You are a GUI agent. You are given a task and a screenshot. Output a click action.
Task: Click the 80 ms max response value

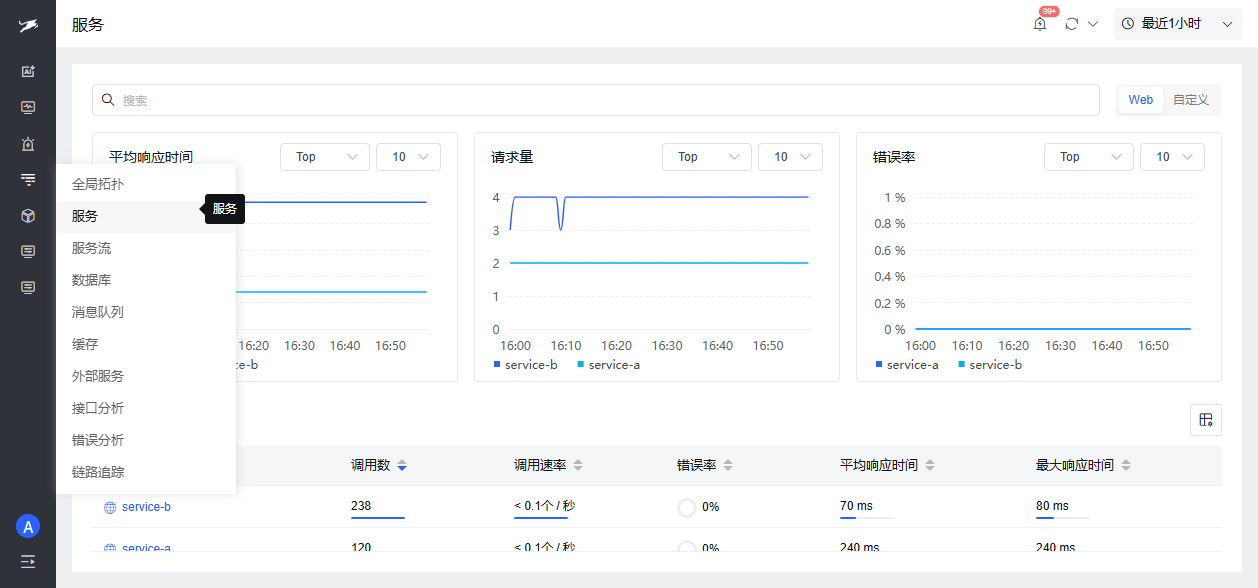[1052, 506]
